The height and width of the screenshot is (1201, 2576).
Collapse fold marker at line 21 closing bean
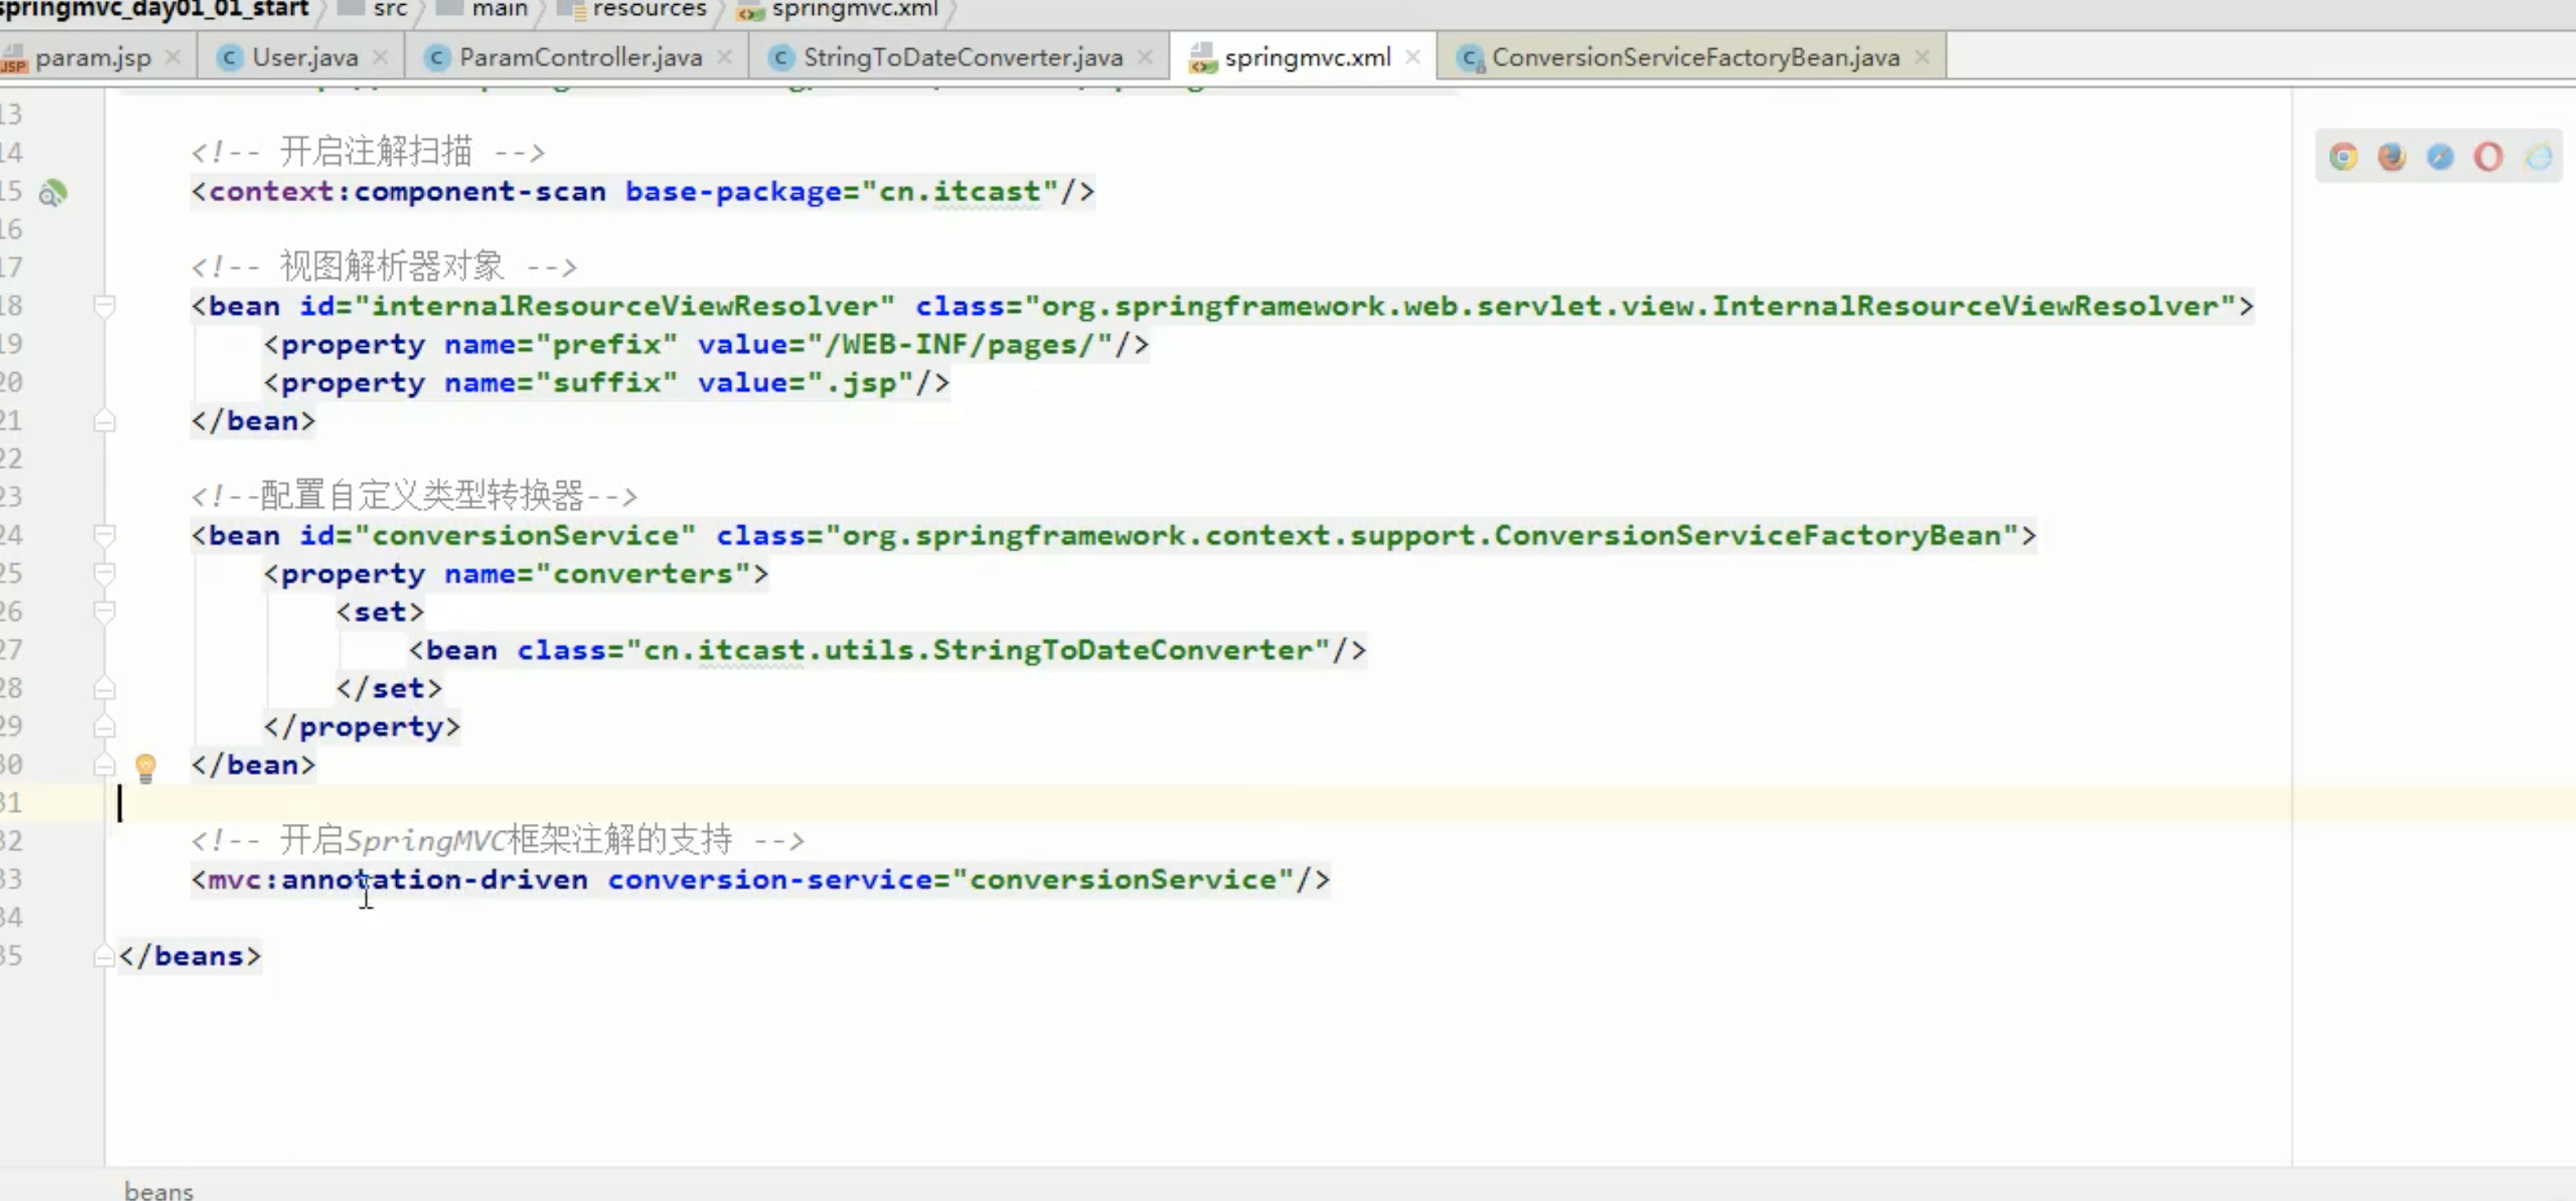(x=104, y=421)
